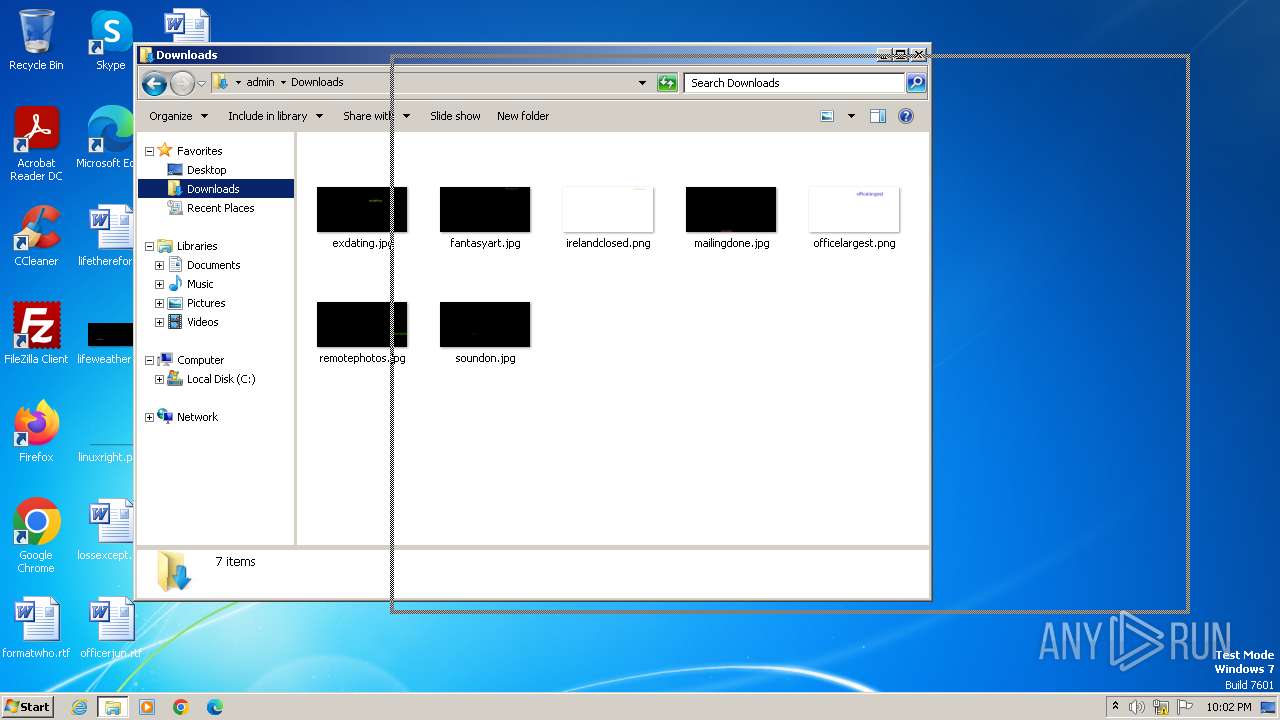Collapse the Libraries tree group
The image size is (1280, 720).
[x=149, y=246]
